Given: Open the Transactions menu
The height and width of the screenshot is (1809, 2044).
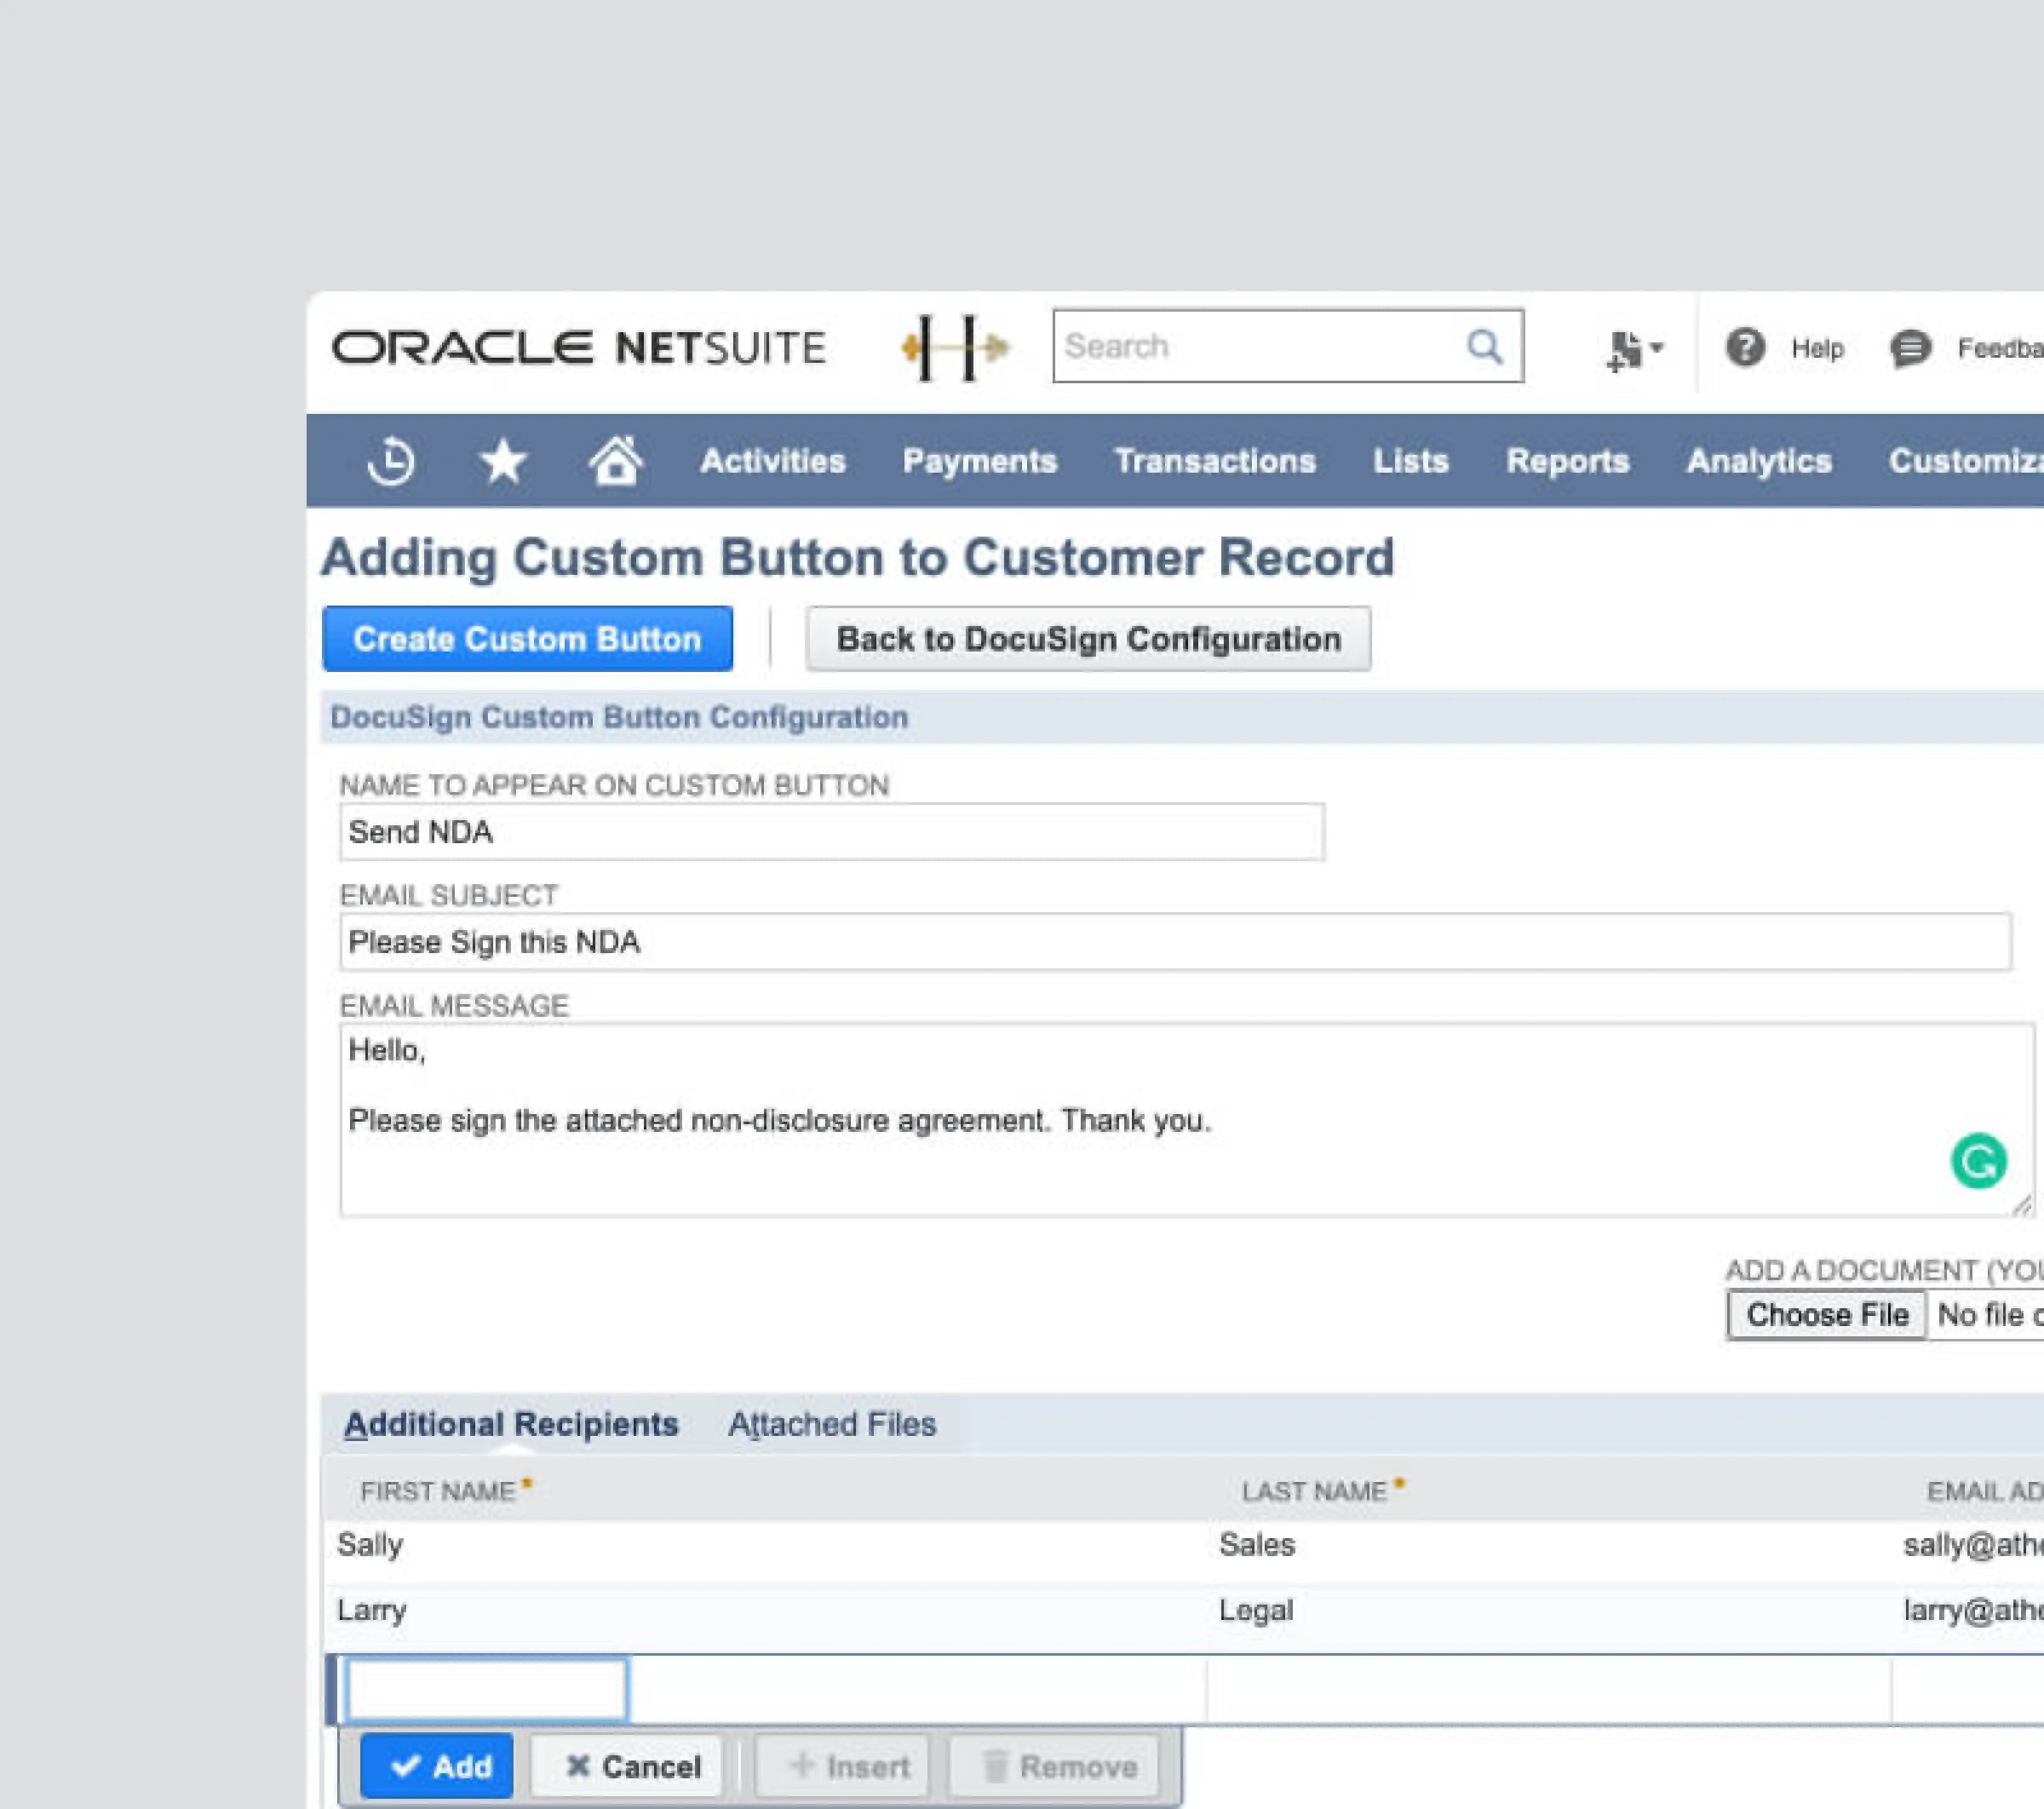Looking at the screenshot, I should click(x=1214, y=461).
